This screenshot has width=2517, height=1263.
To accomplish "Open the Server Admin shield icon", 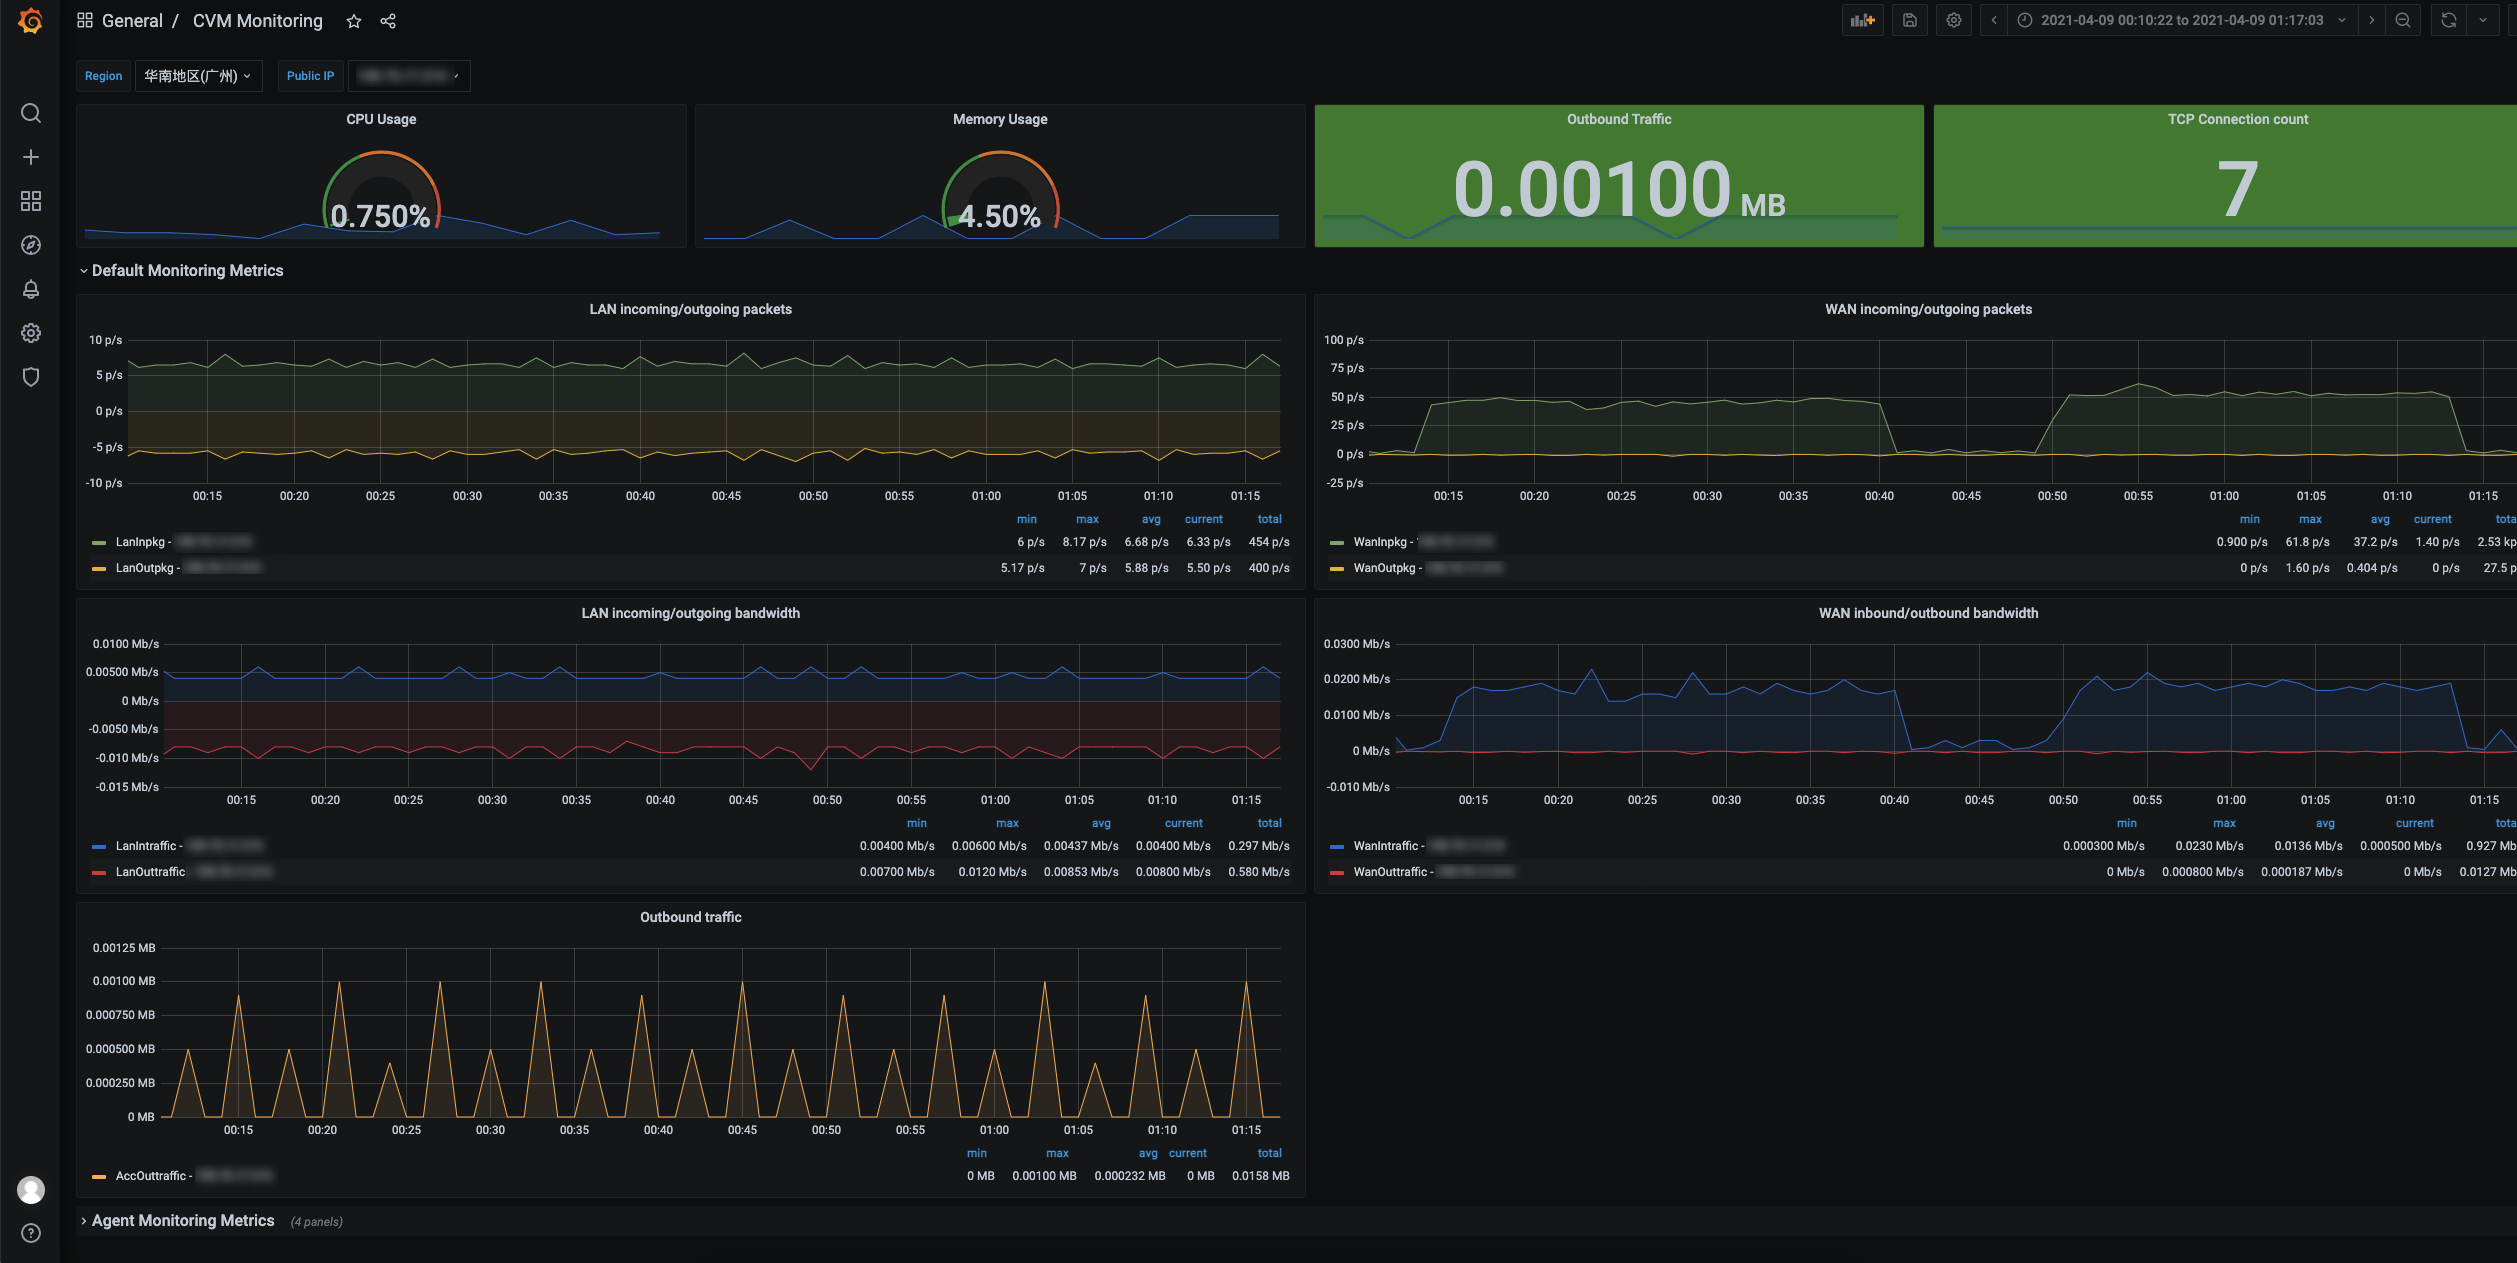I will (x=31, y=377).
